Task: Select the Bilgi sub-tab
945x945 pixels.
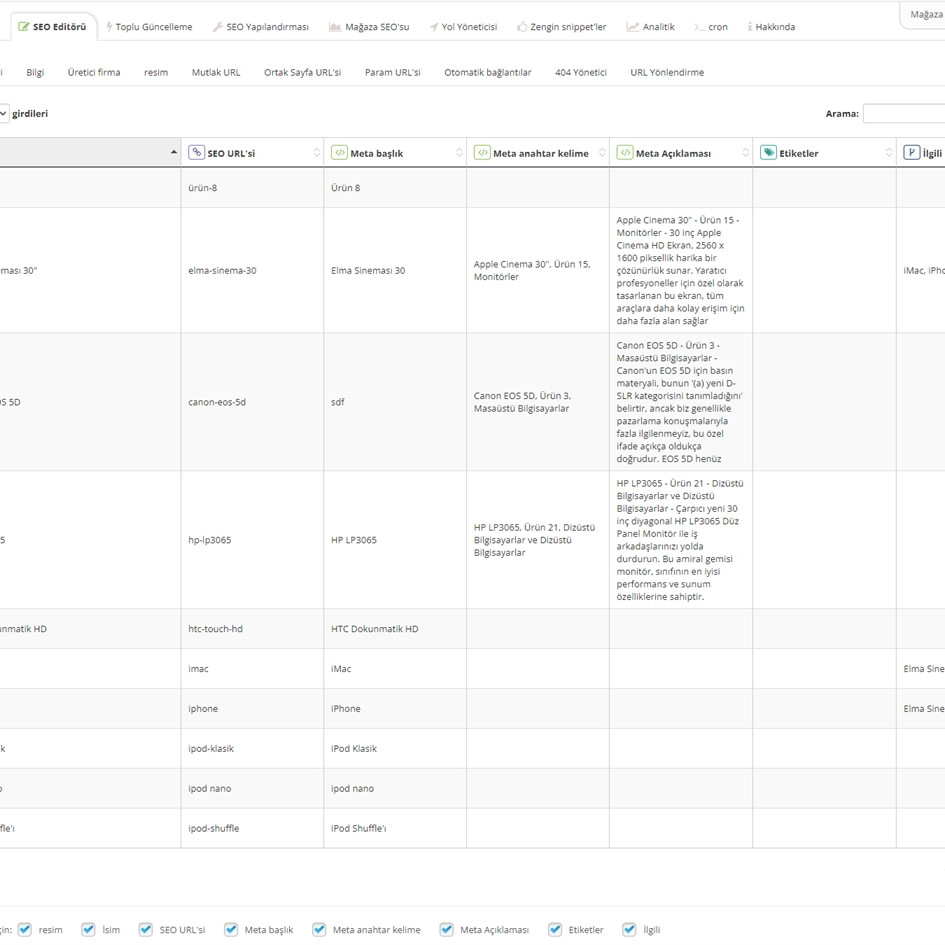Action: (35, 72)
